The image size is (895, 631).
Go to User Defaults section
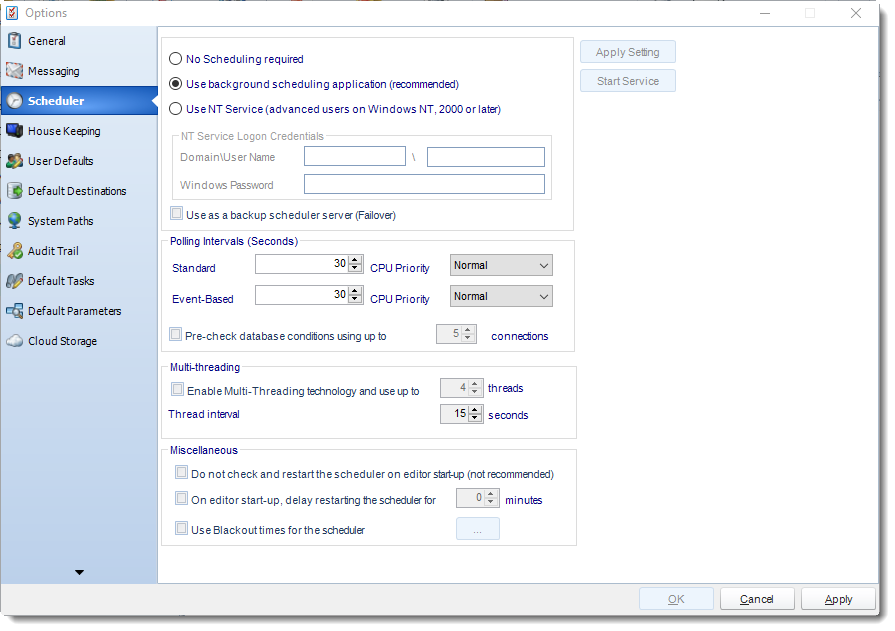pos(79,161)
